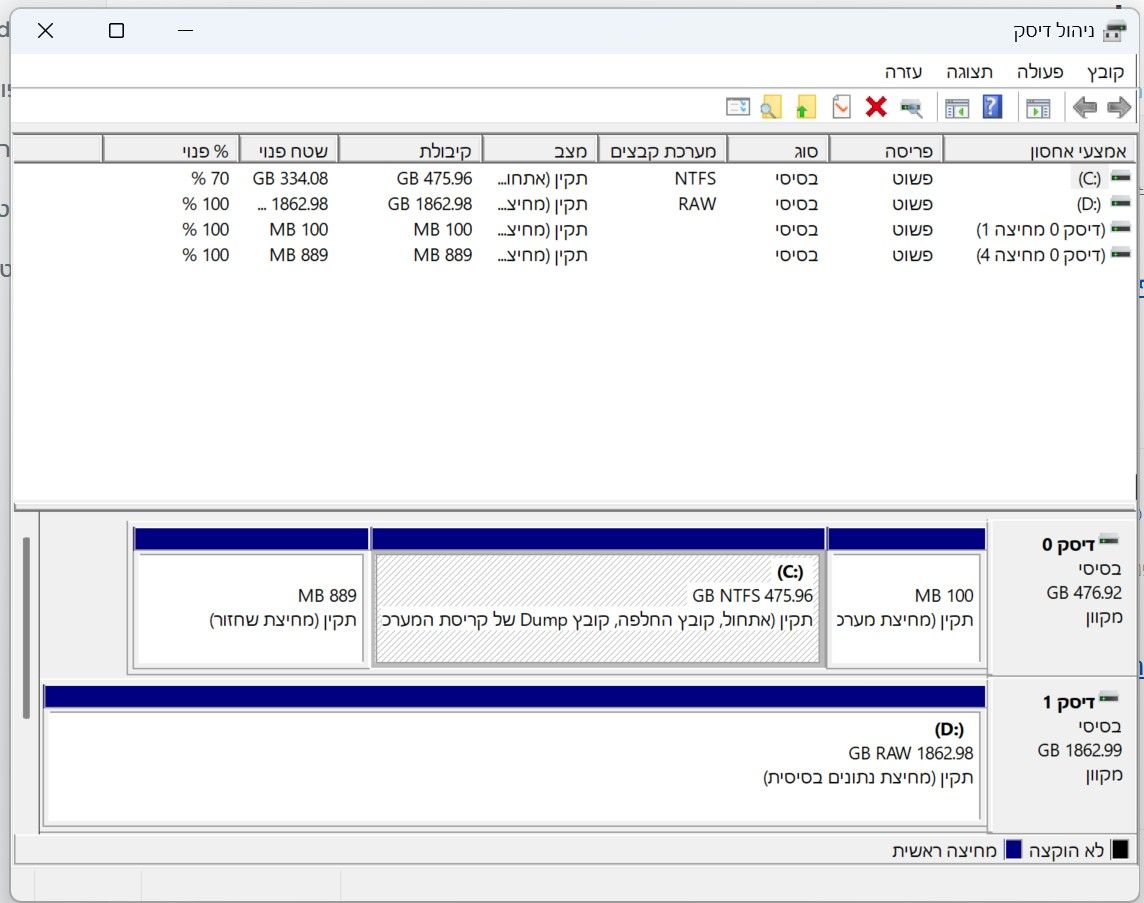
Task: Click the סוג column header
Action: tap(778, 150)
